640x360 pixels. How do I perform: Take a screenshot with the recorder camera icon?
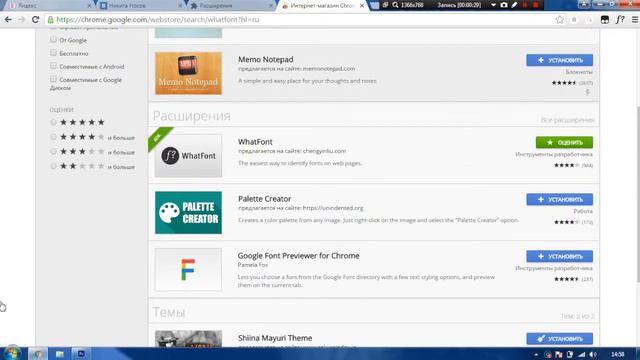[504, 5]
